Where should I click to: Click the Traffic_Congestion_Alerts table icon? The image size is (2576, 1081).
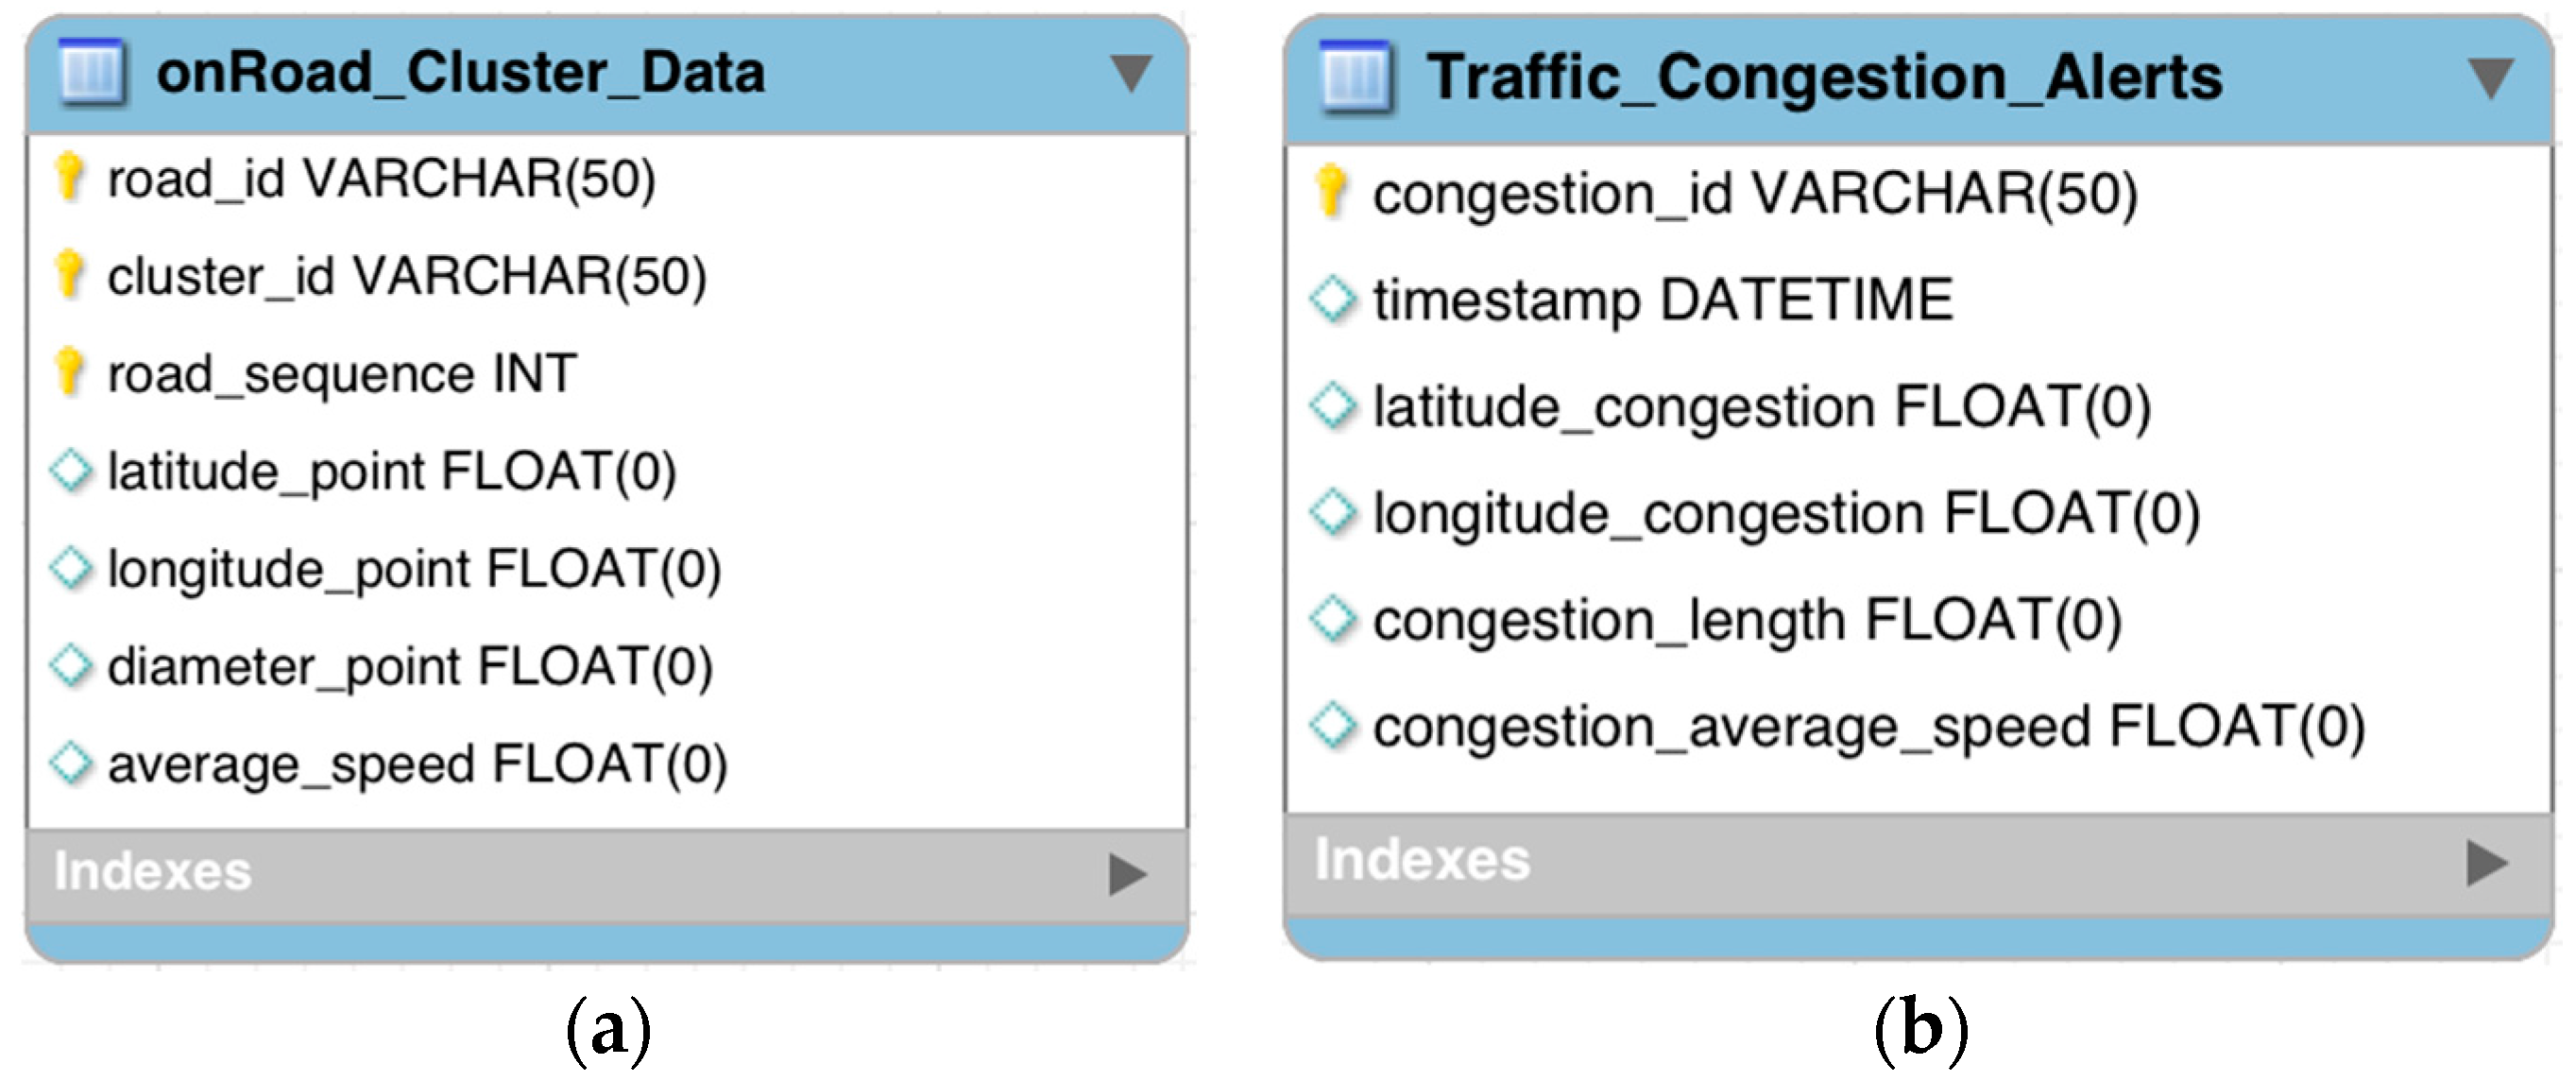point(1355,77)
